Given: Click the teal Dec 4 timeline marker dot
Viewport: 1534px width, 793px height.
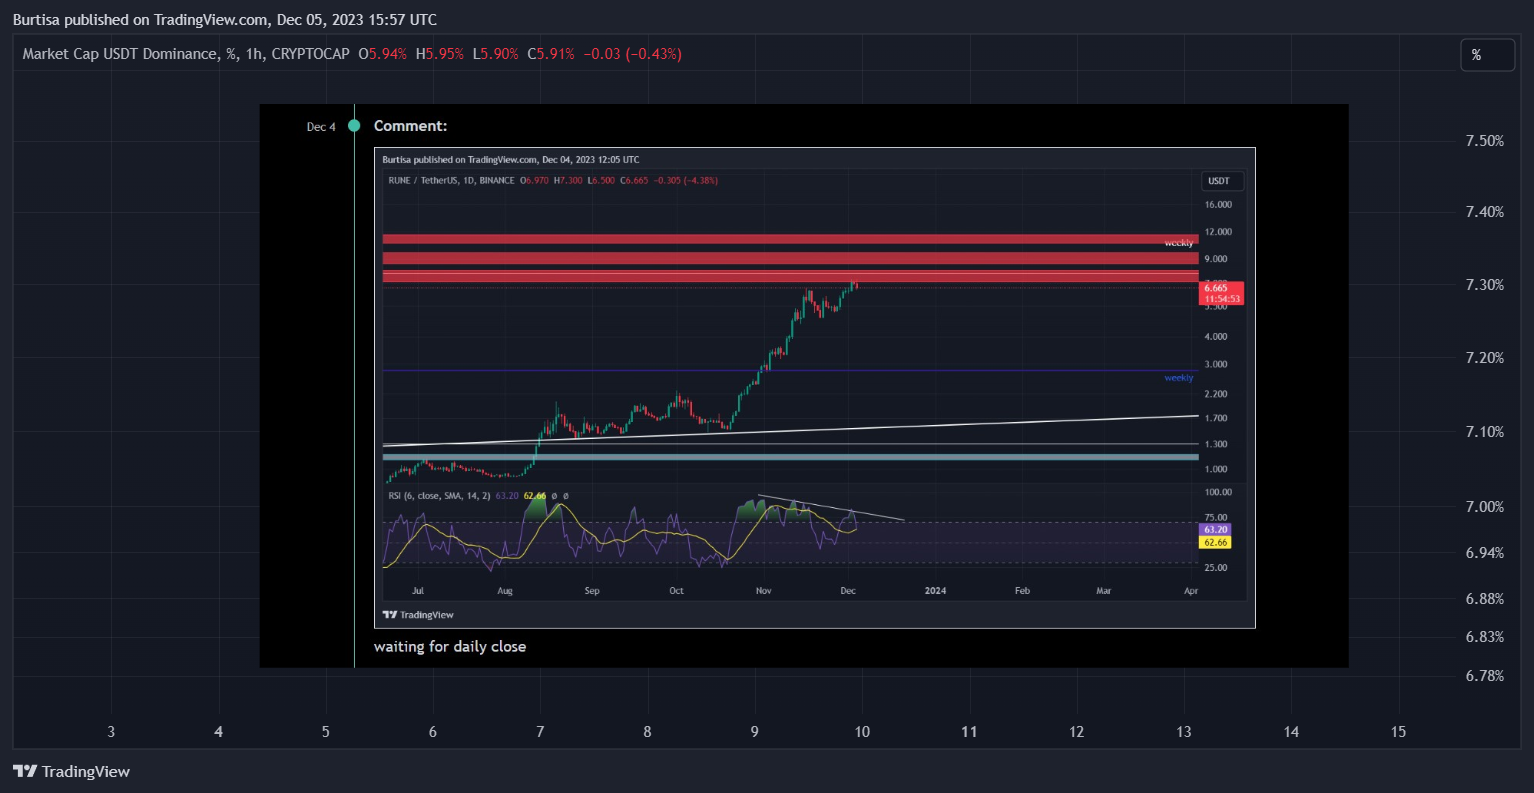Looking at the screenshot, I should (354, 126).
